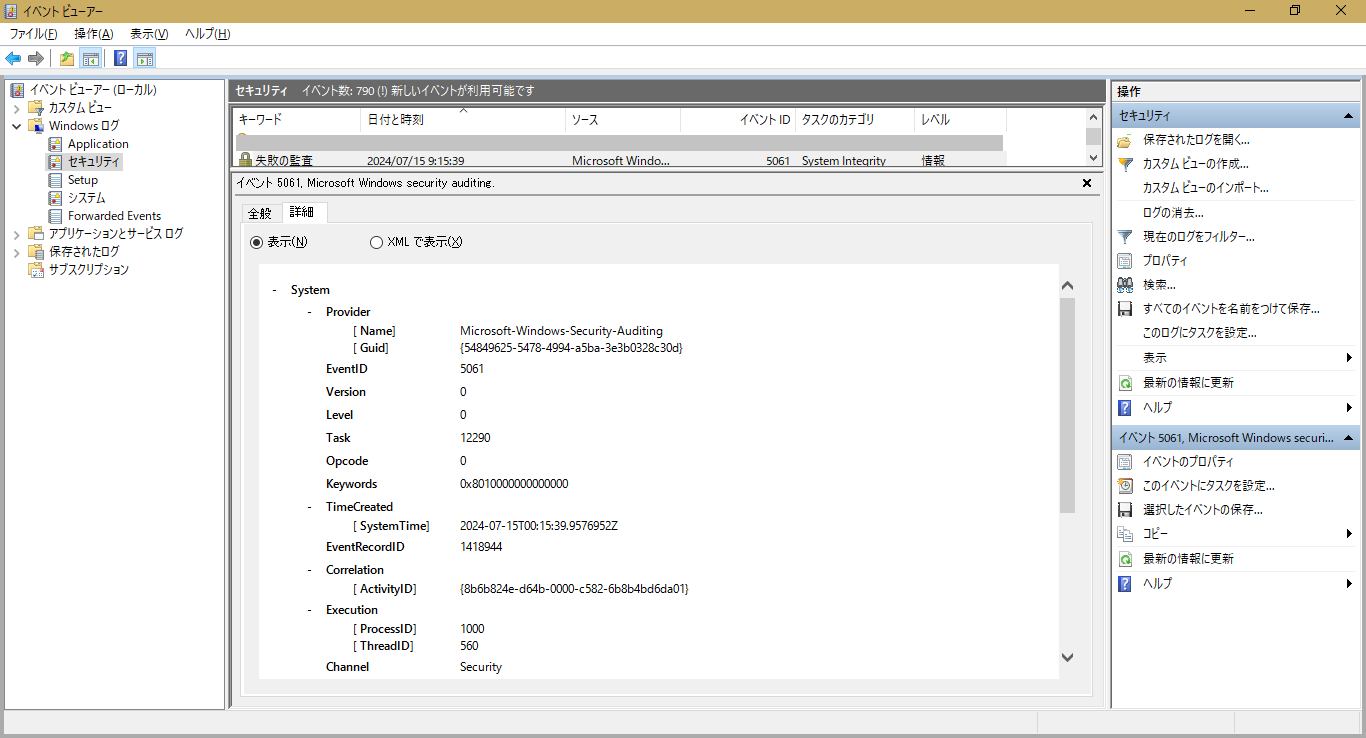Sort by 日付と時刻 column header
Image resolution: width=1366 pixels, height=738 pixels.
463,120
